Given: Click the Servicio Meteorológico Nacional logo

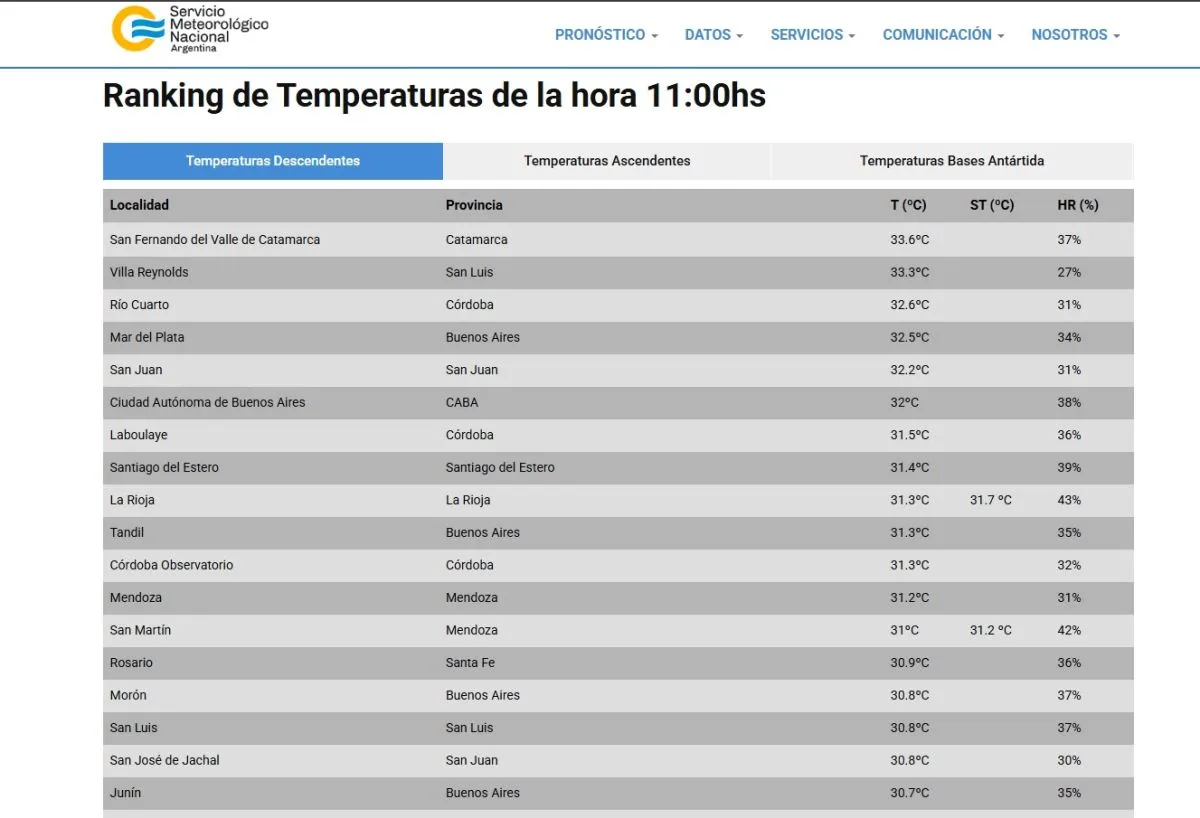Looking at the screenshot, I should 190,30.
